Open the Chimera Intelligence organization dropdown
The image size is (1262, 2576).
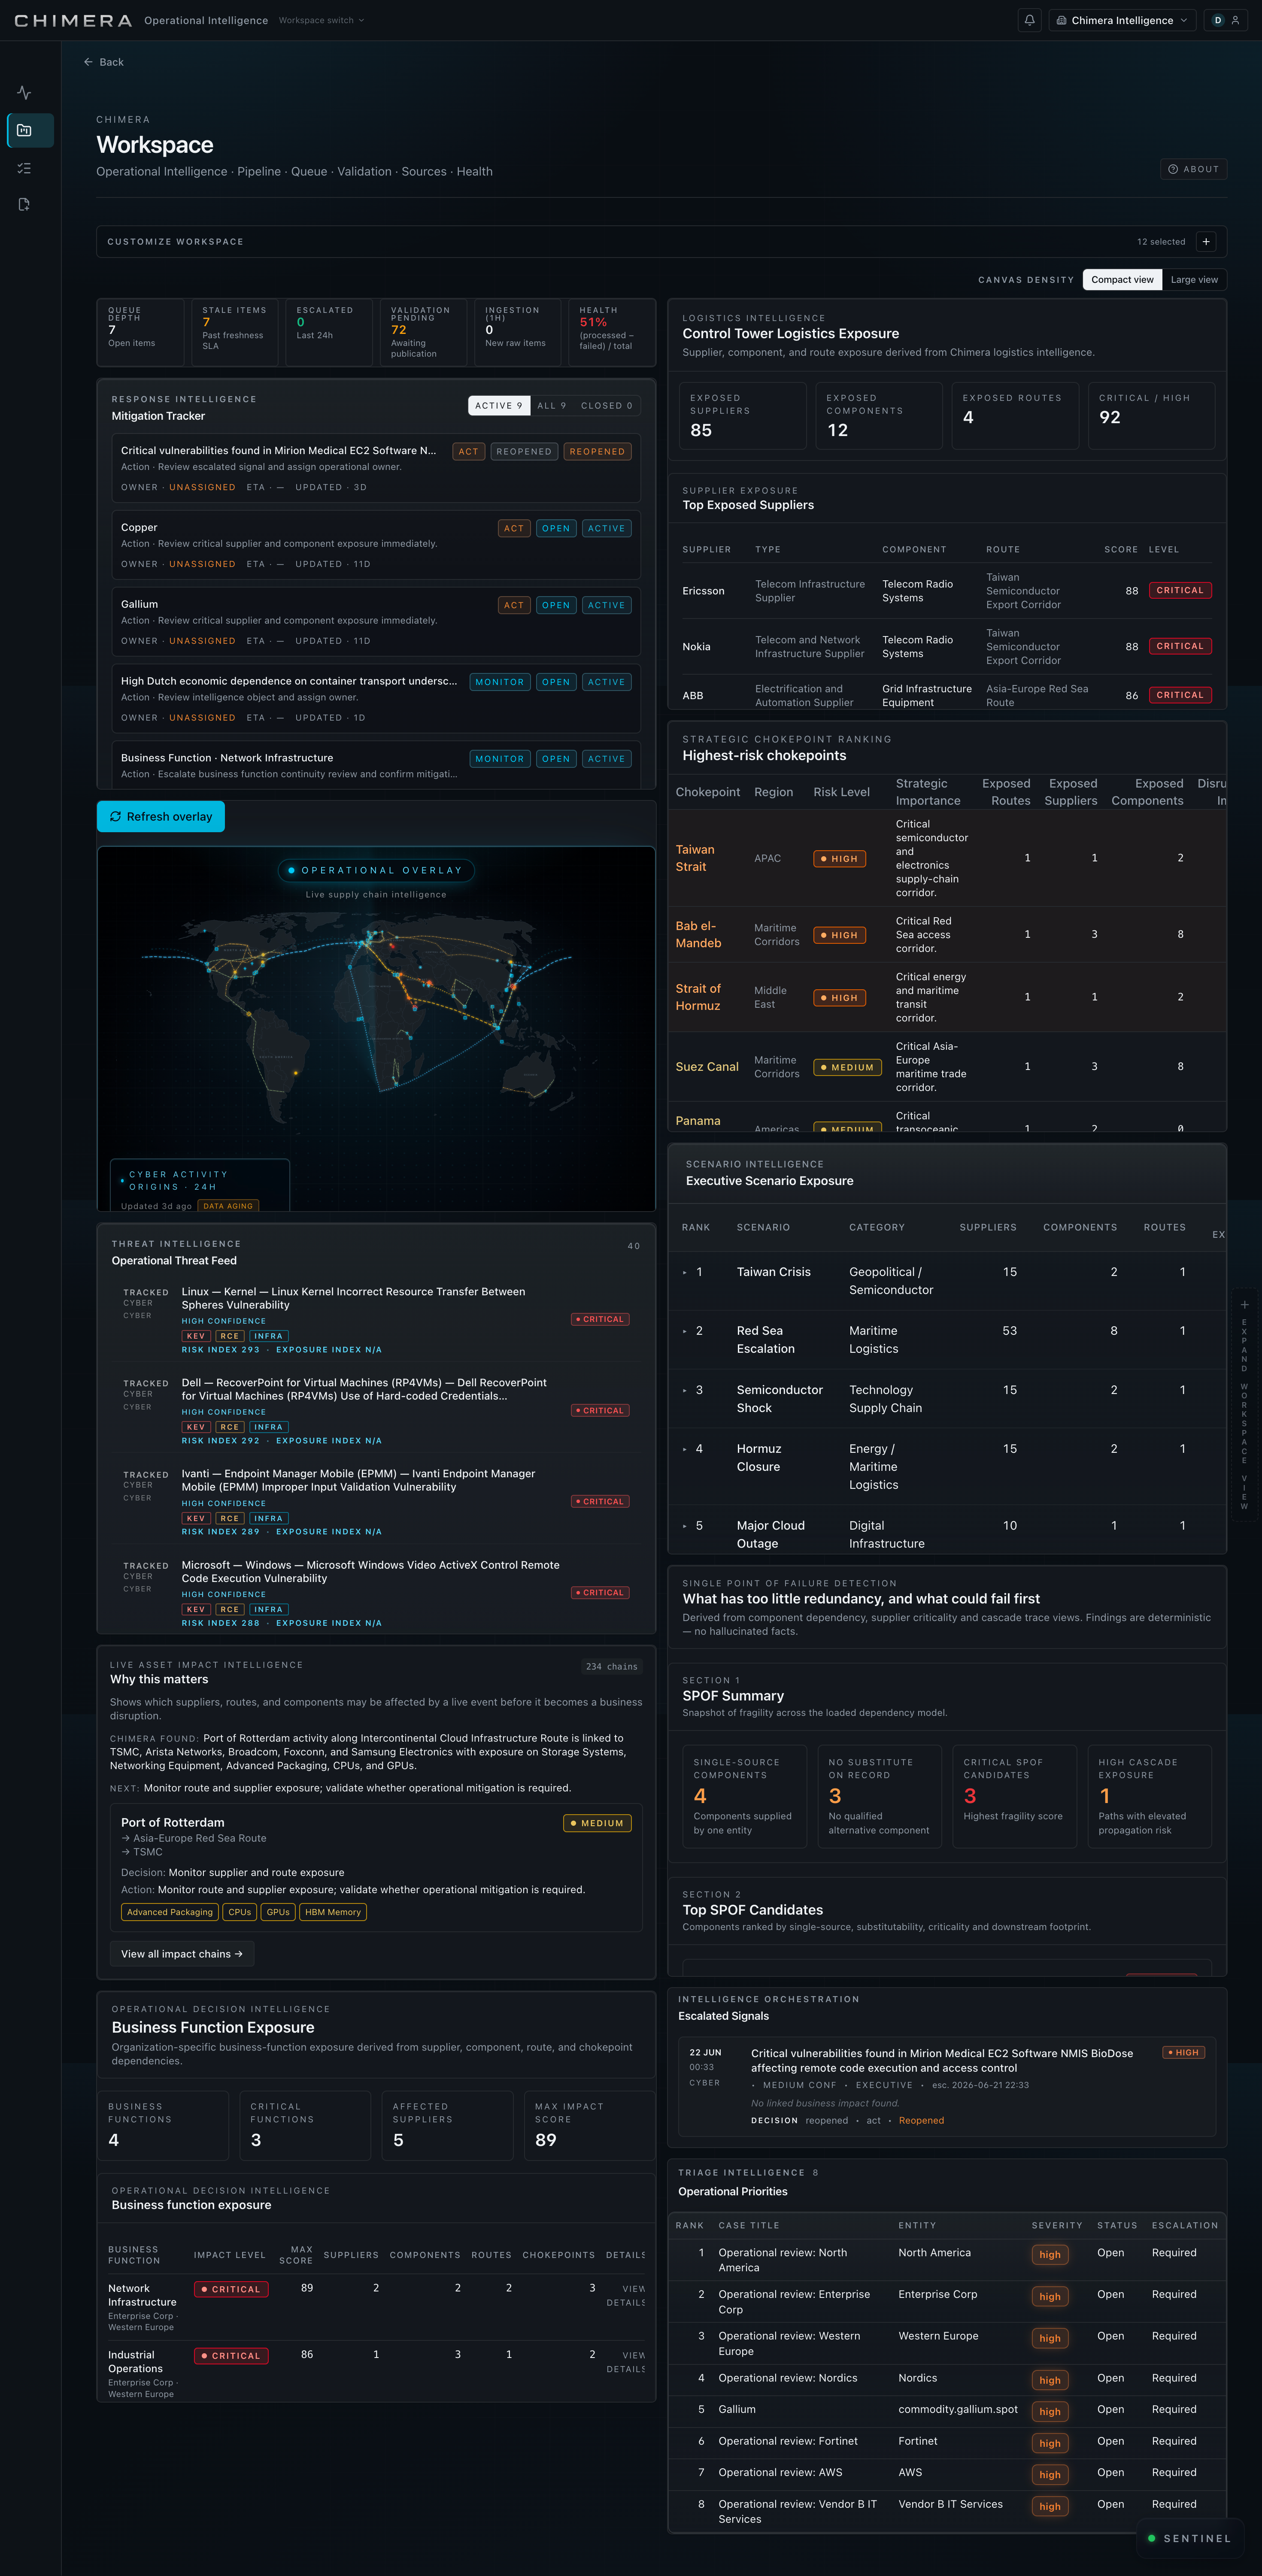1122,20
